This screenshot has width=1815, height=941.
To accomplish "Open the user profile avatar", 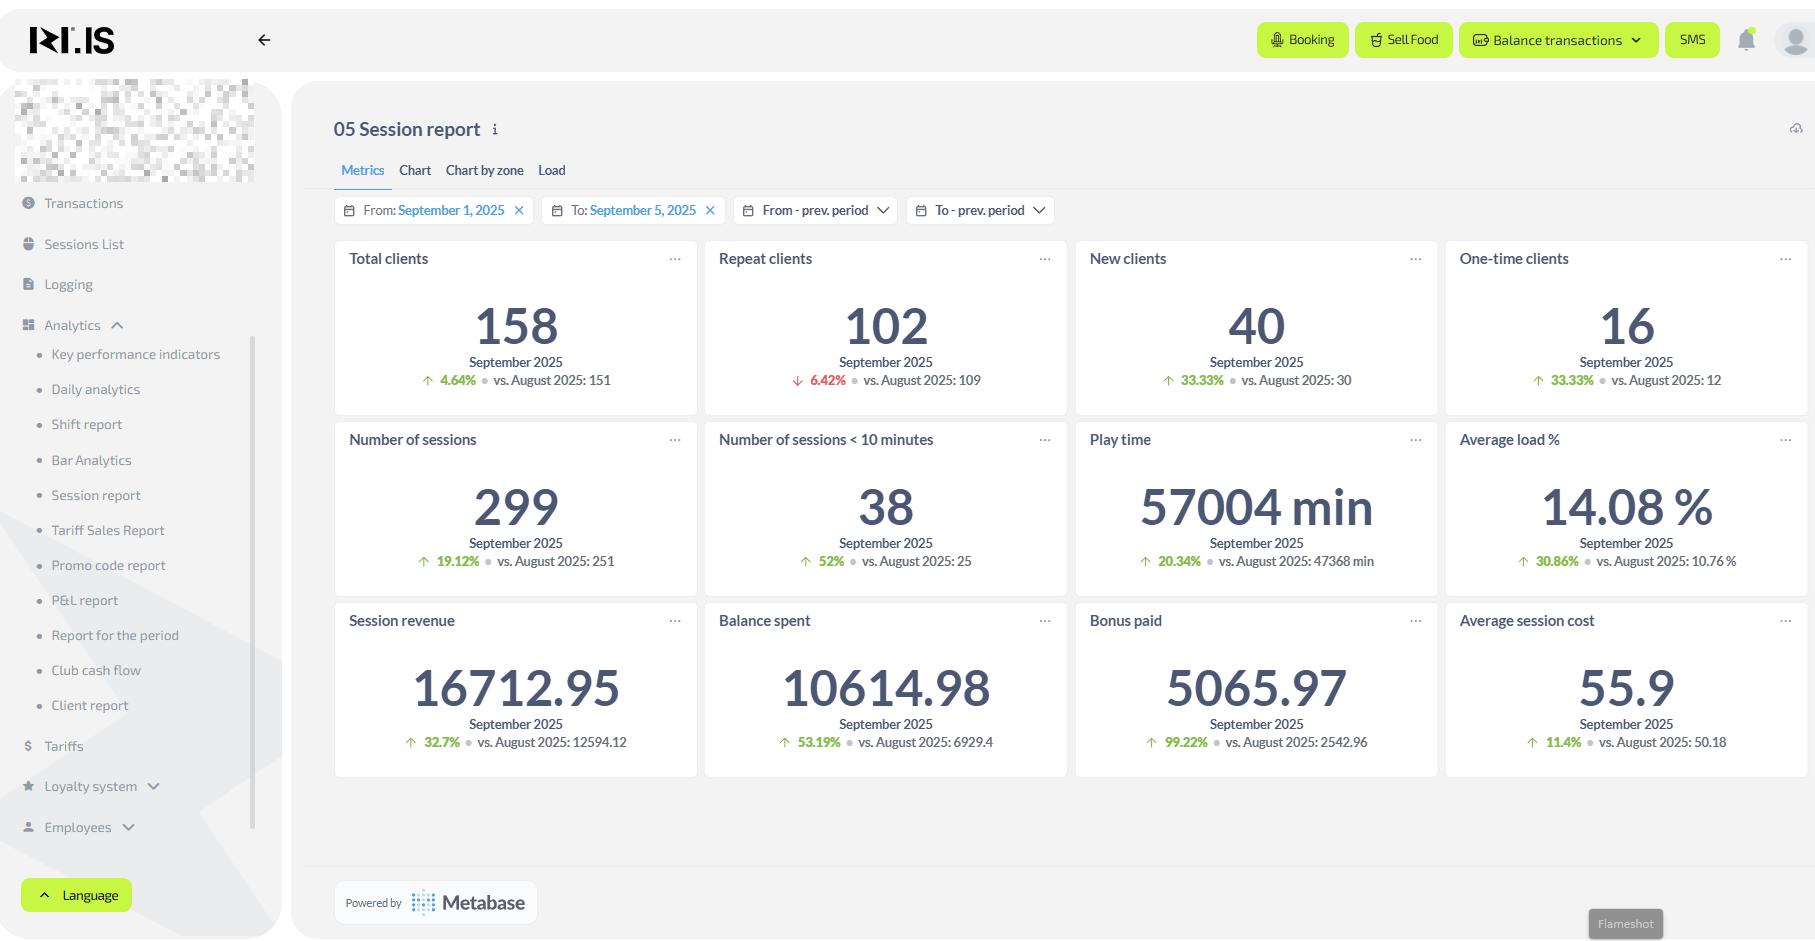I will click(x=1795, y=40).
